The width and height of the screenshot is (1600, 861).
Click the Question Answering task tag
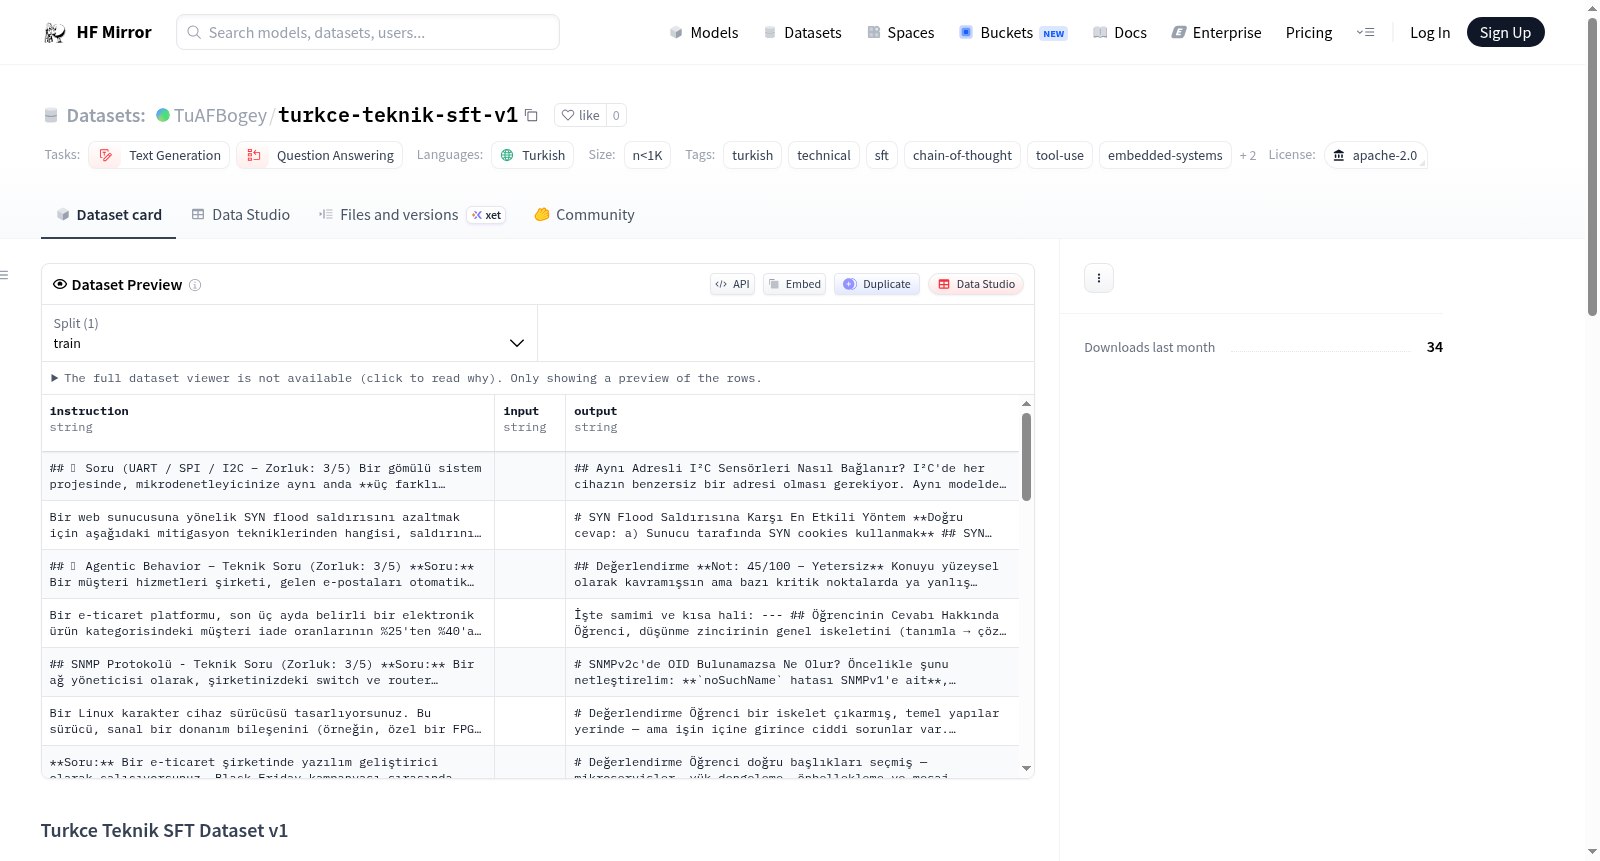[320, 155]
